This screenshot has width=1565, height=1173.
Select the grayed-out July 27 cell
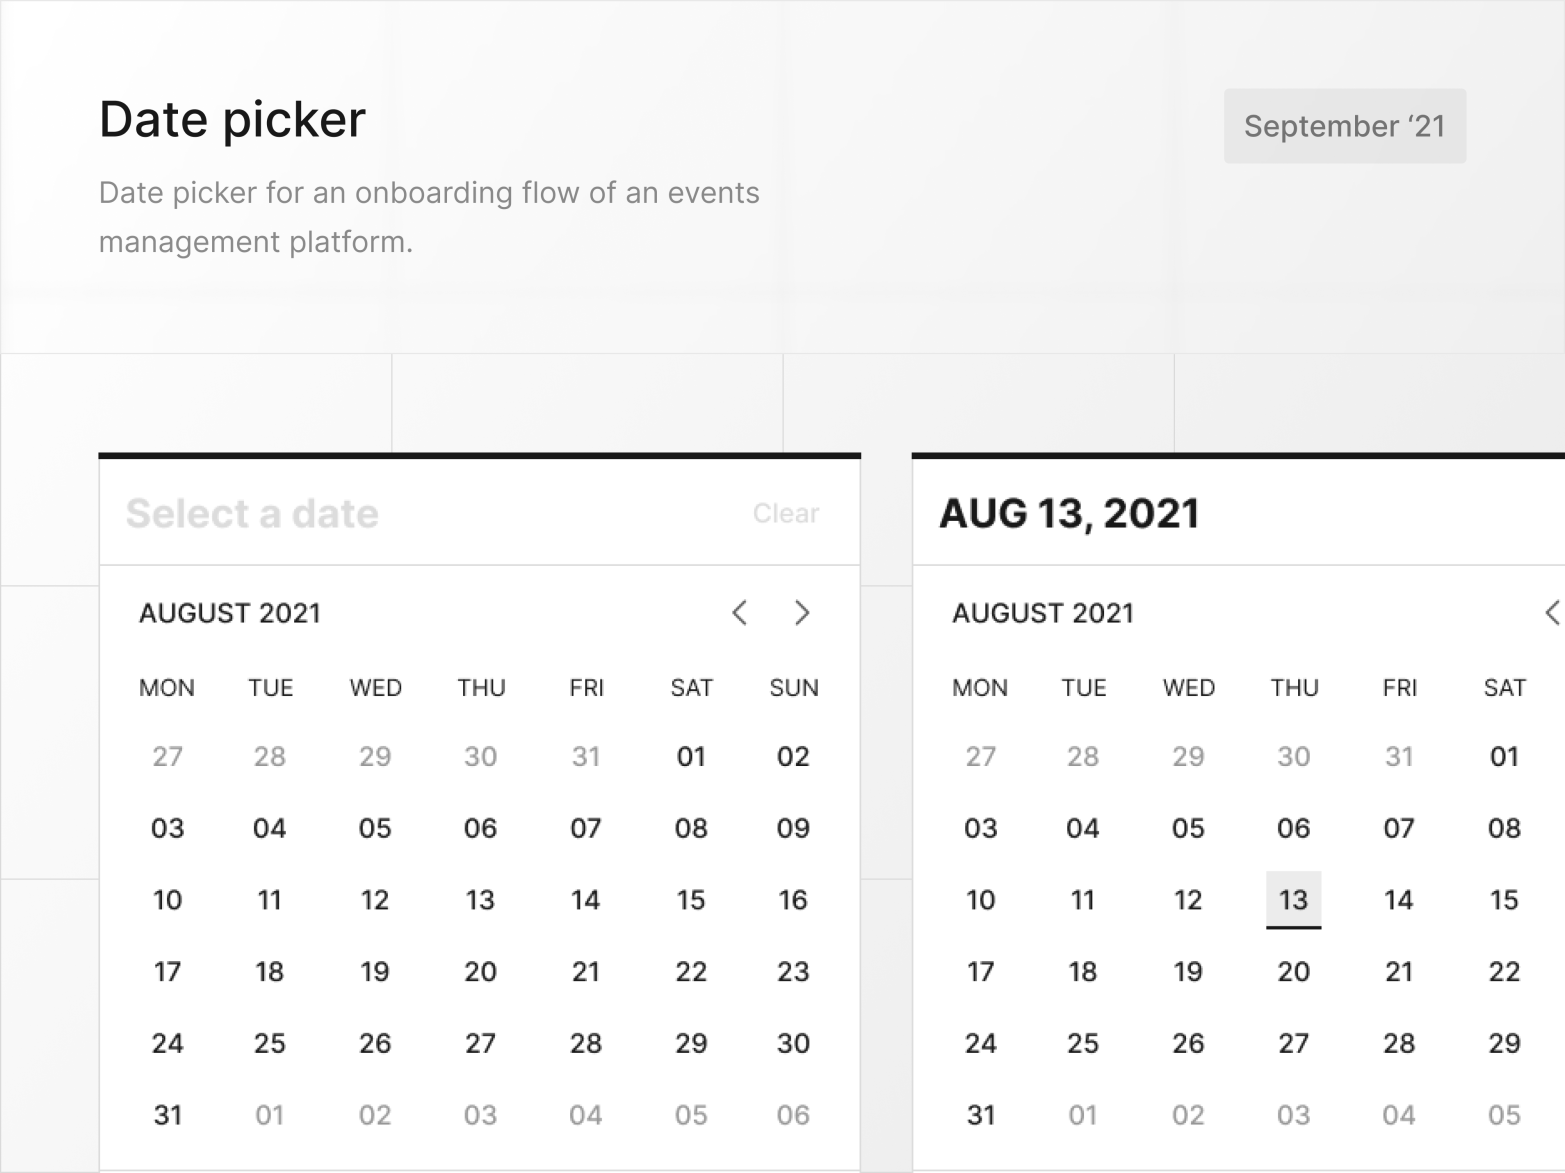pyautogui.click(x=168, y=757)
